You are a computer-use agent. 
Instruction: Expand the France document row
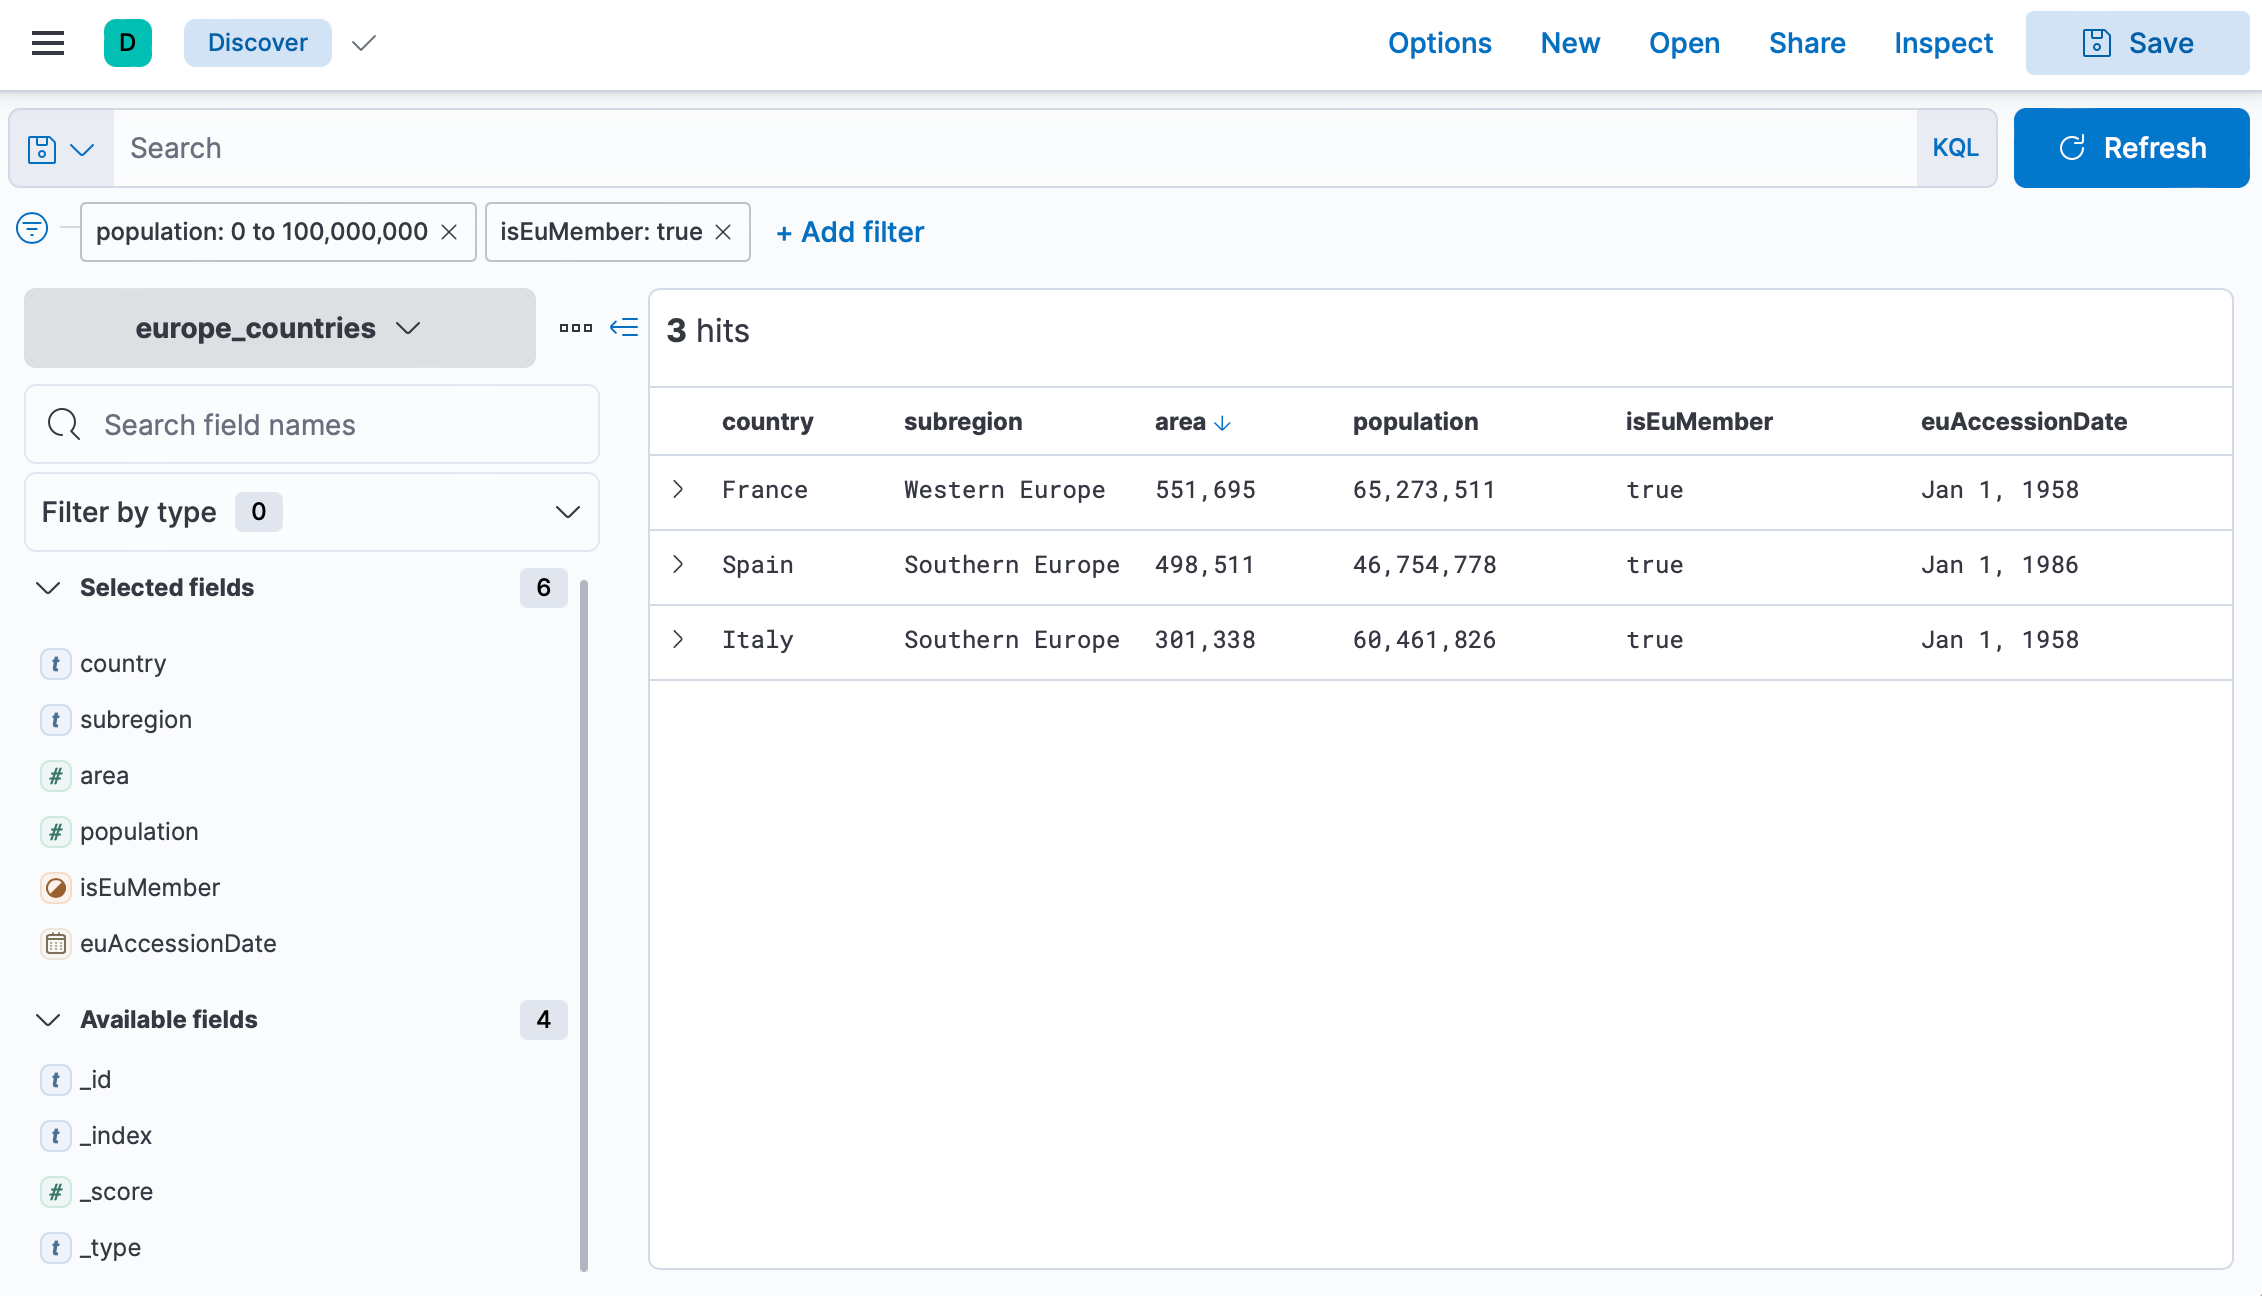point(679,489)
